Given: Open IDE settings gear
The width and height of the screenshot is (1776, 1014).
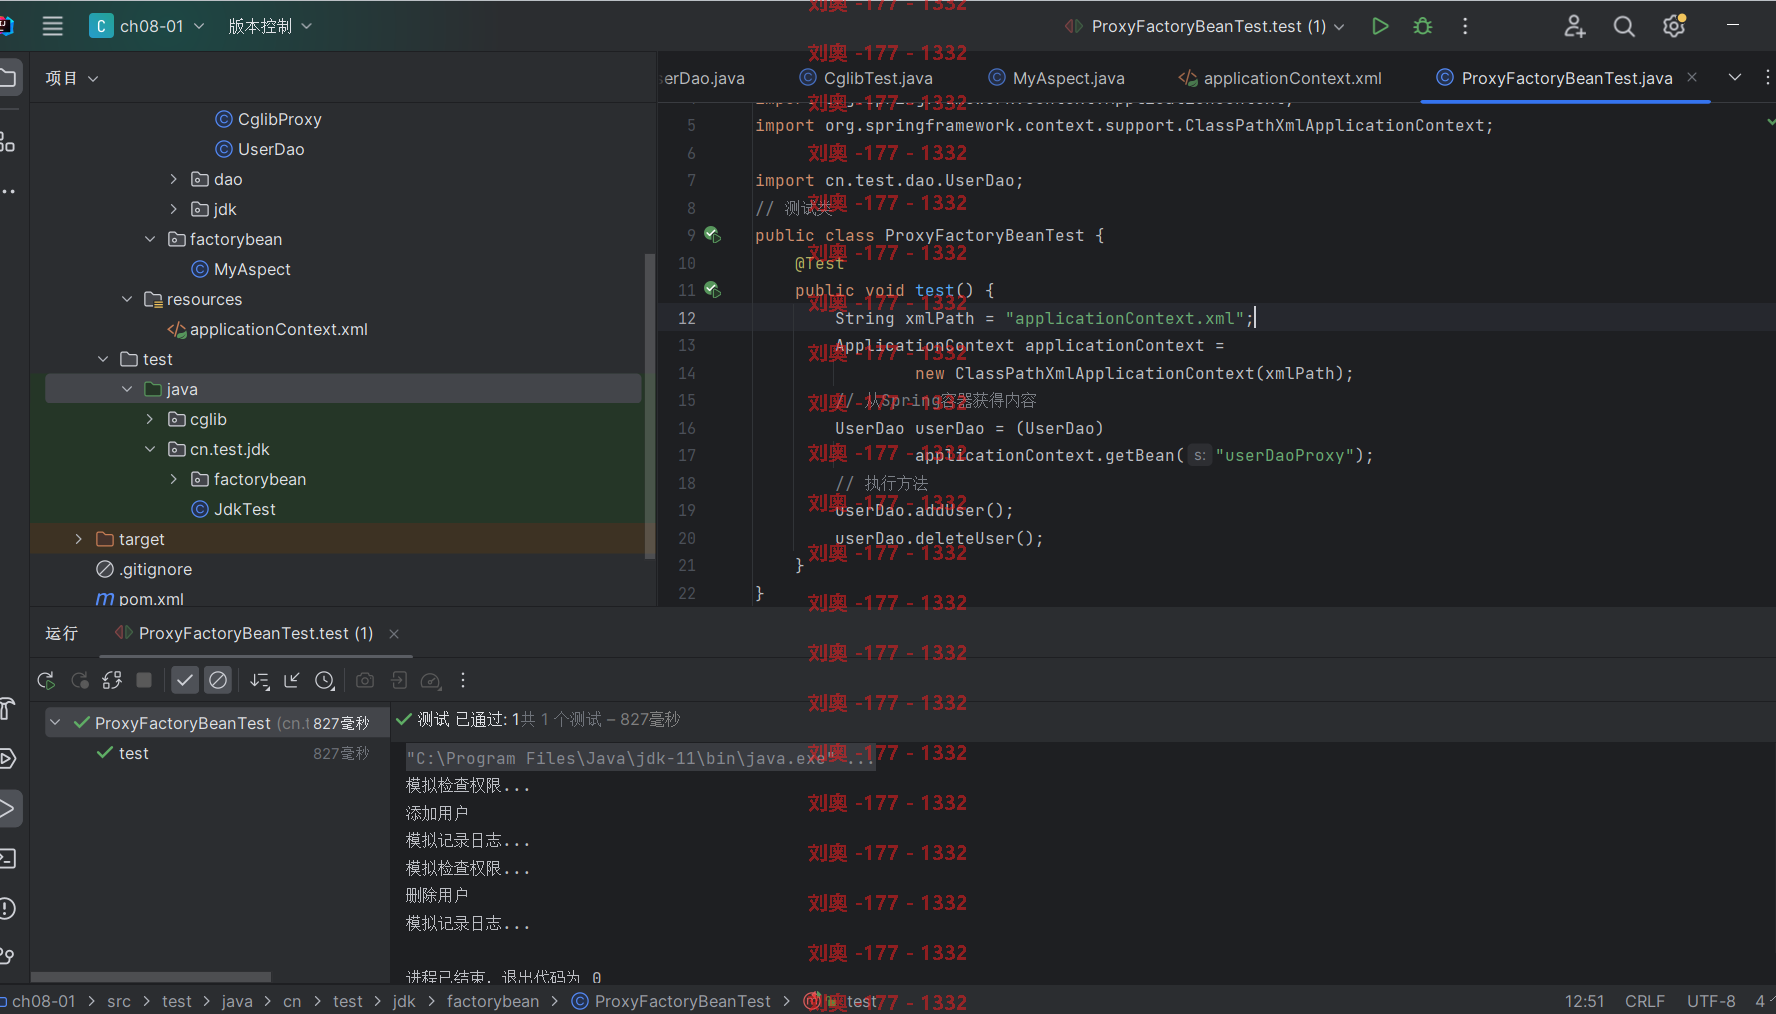Looking at the screenshot, I should point(1674,27).
